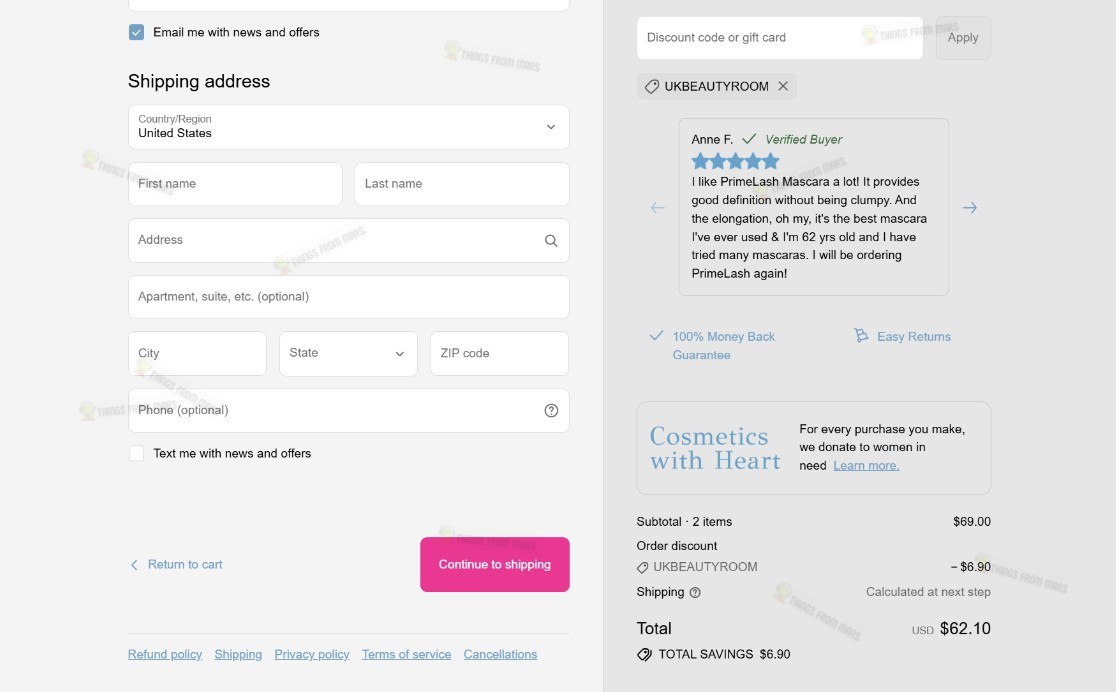The image size is (1116, 692).
Task: Focus the Discount code or gift card field
Action: (x=779, y=38)
